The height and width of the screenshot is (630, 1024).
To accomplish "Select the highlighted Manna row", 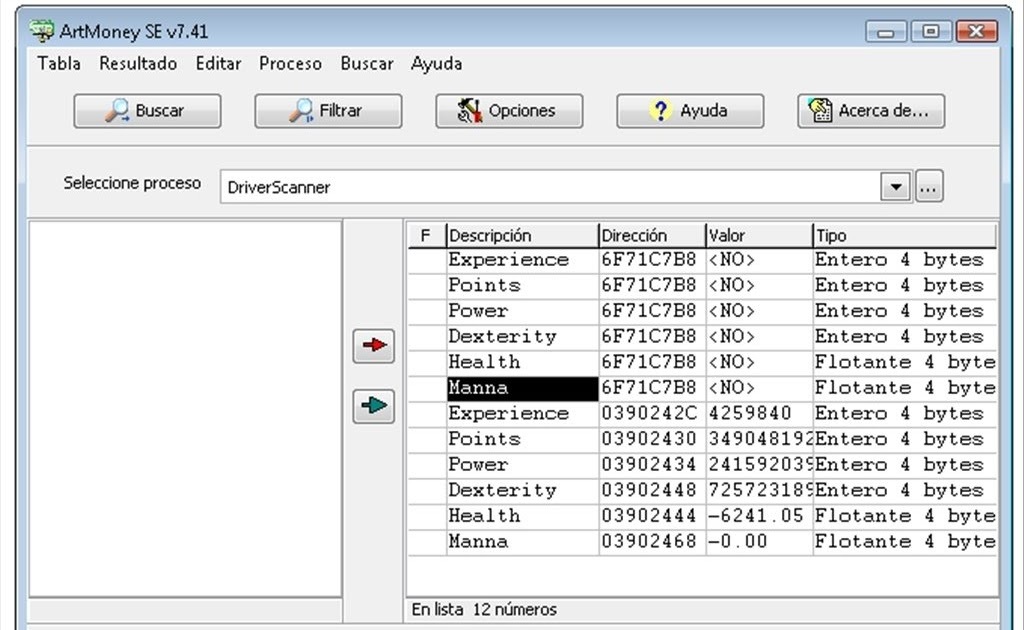I will click(x=703, y=388).
